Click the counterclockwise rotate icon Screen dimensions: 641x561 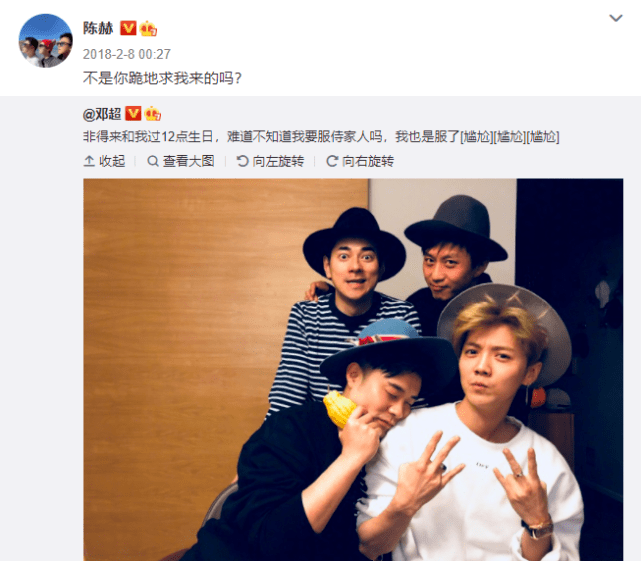pos(242,161)
